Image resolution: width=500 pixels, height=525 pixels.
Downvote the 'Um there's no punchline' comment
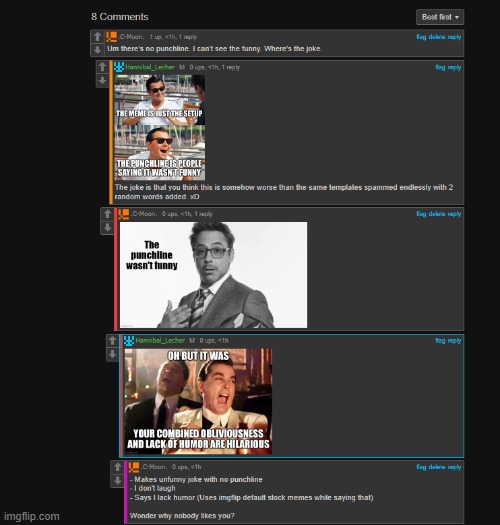point(97,50)
